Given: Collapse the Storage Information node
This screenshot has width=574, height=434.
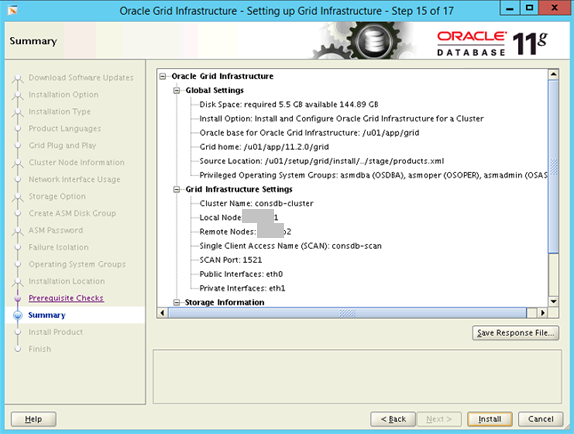Looking at the screenshot, I should (177, 302).
